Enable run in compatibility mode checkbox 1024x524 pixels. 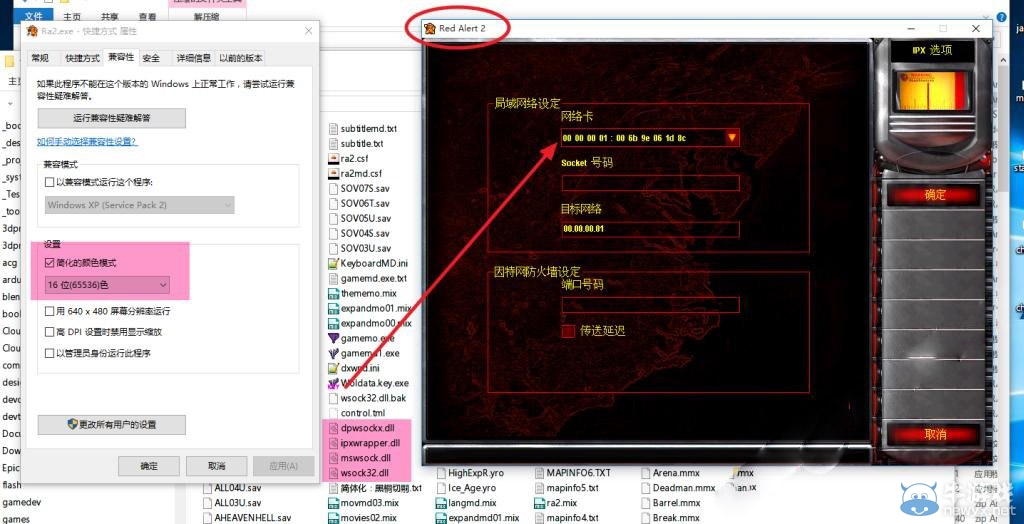tap(50, 182)
